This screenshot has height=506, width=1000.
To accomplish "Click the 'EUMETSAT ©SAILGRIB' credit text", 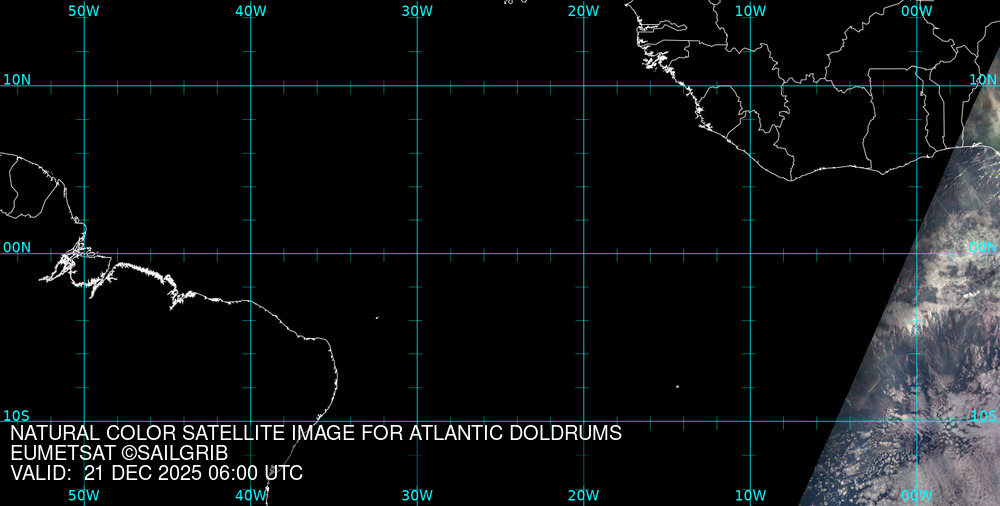I will [119, 453].
